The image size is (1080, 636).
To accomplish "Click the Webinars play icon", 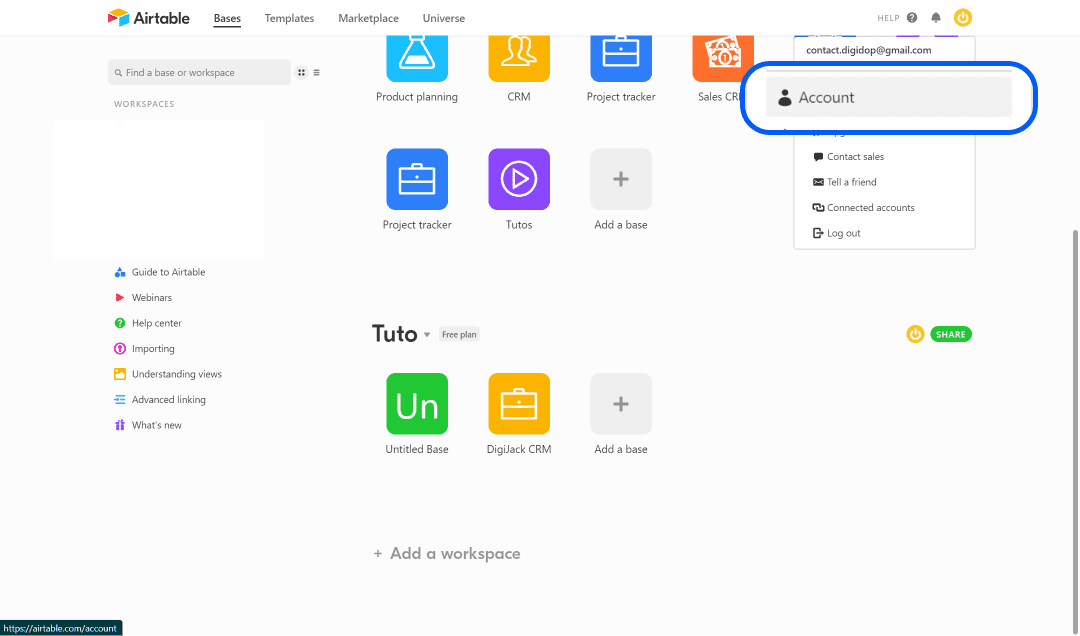I will coord(120,298).
